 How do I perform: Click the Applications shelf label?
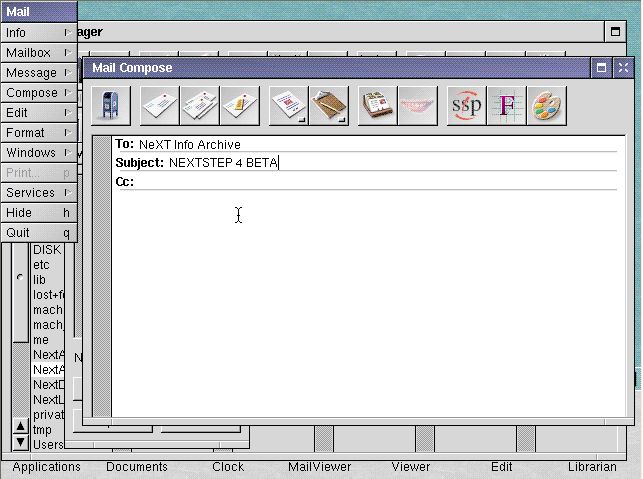(46, 467)
